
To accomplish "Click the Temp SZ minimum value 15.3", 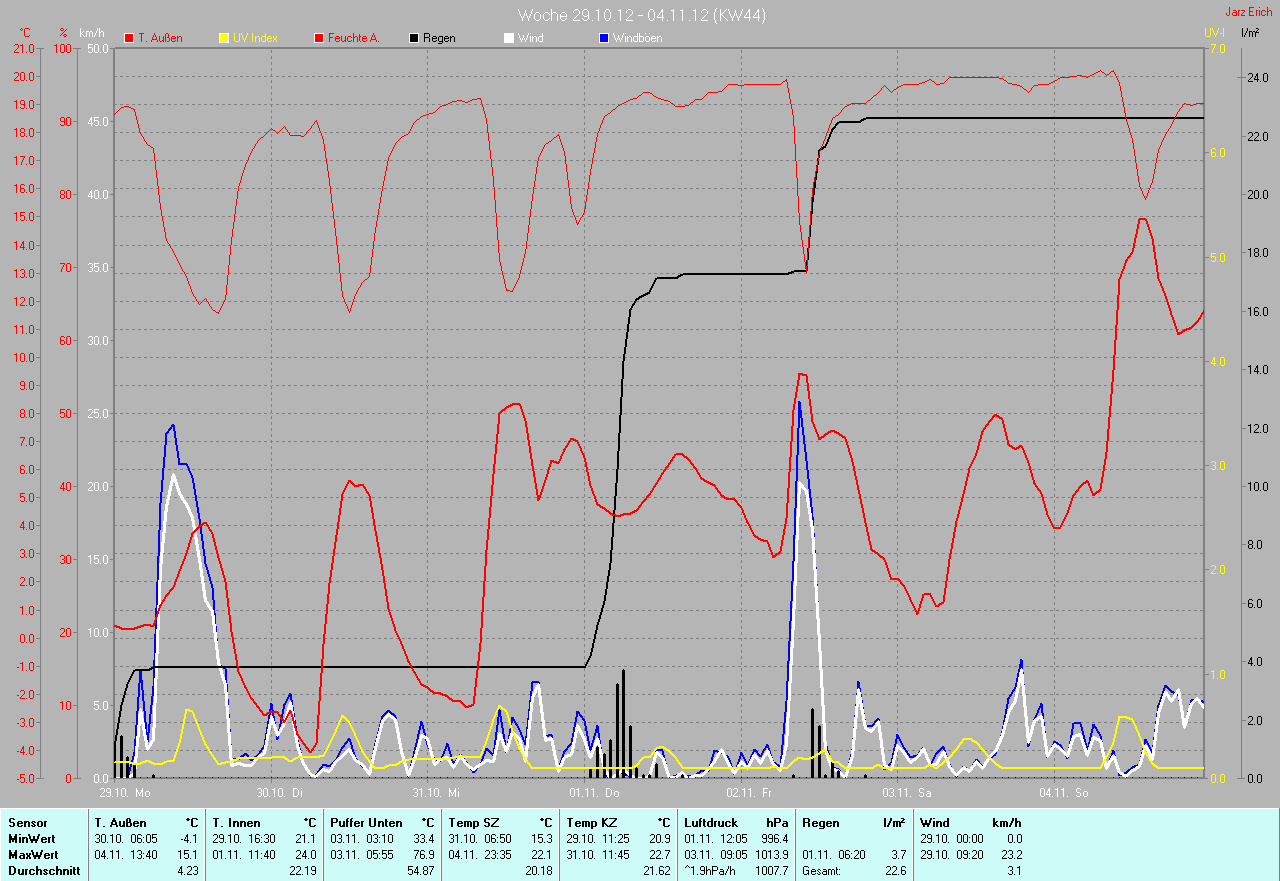I will [x=541, y=839].
